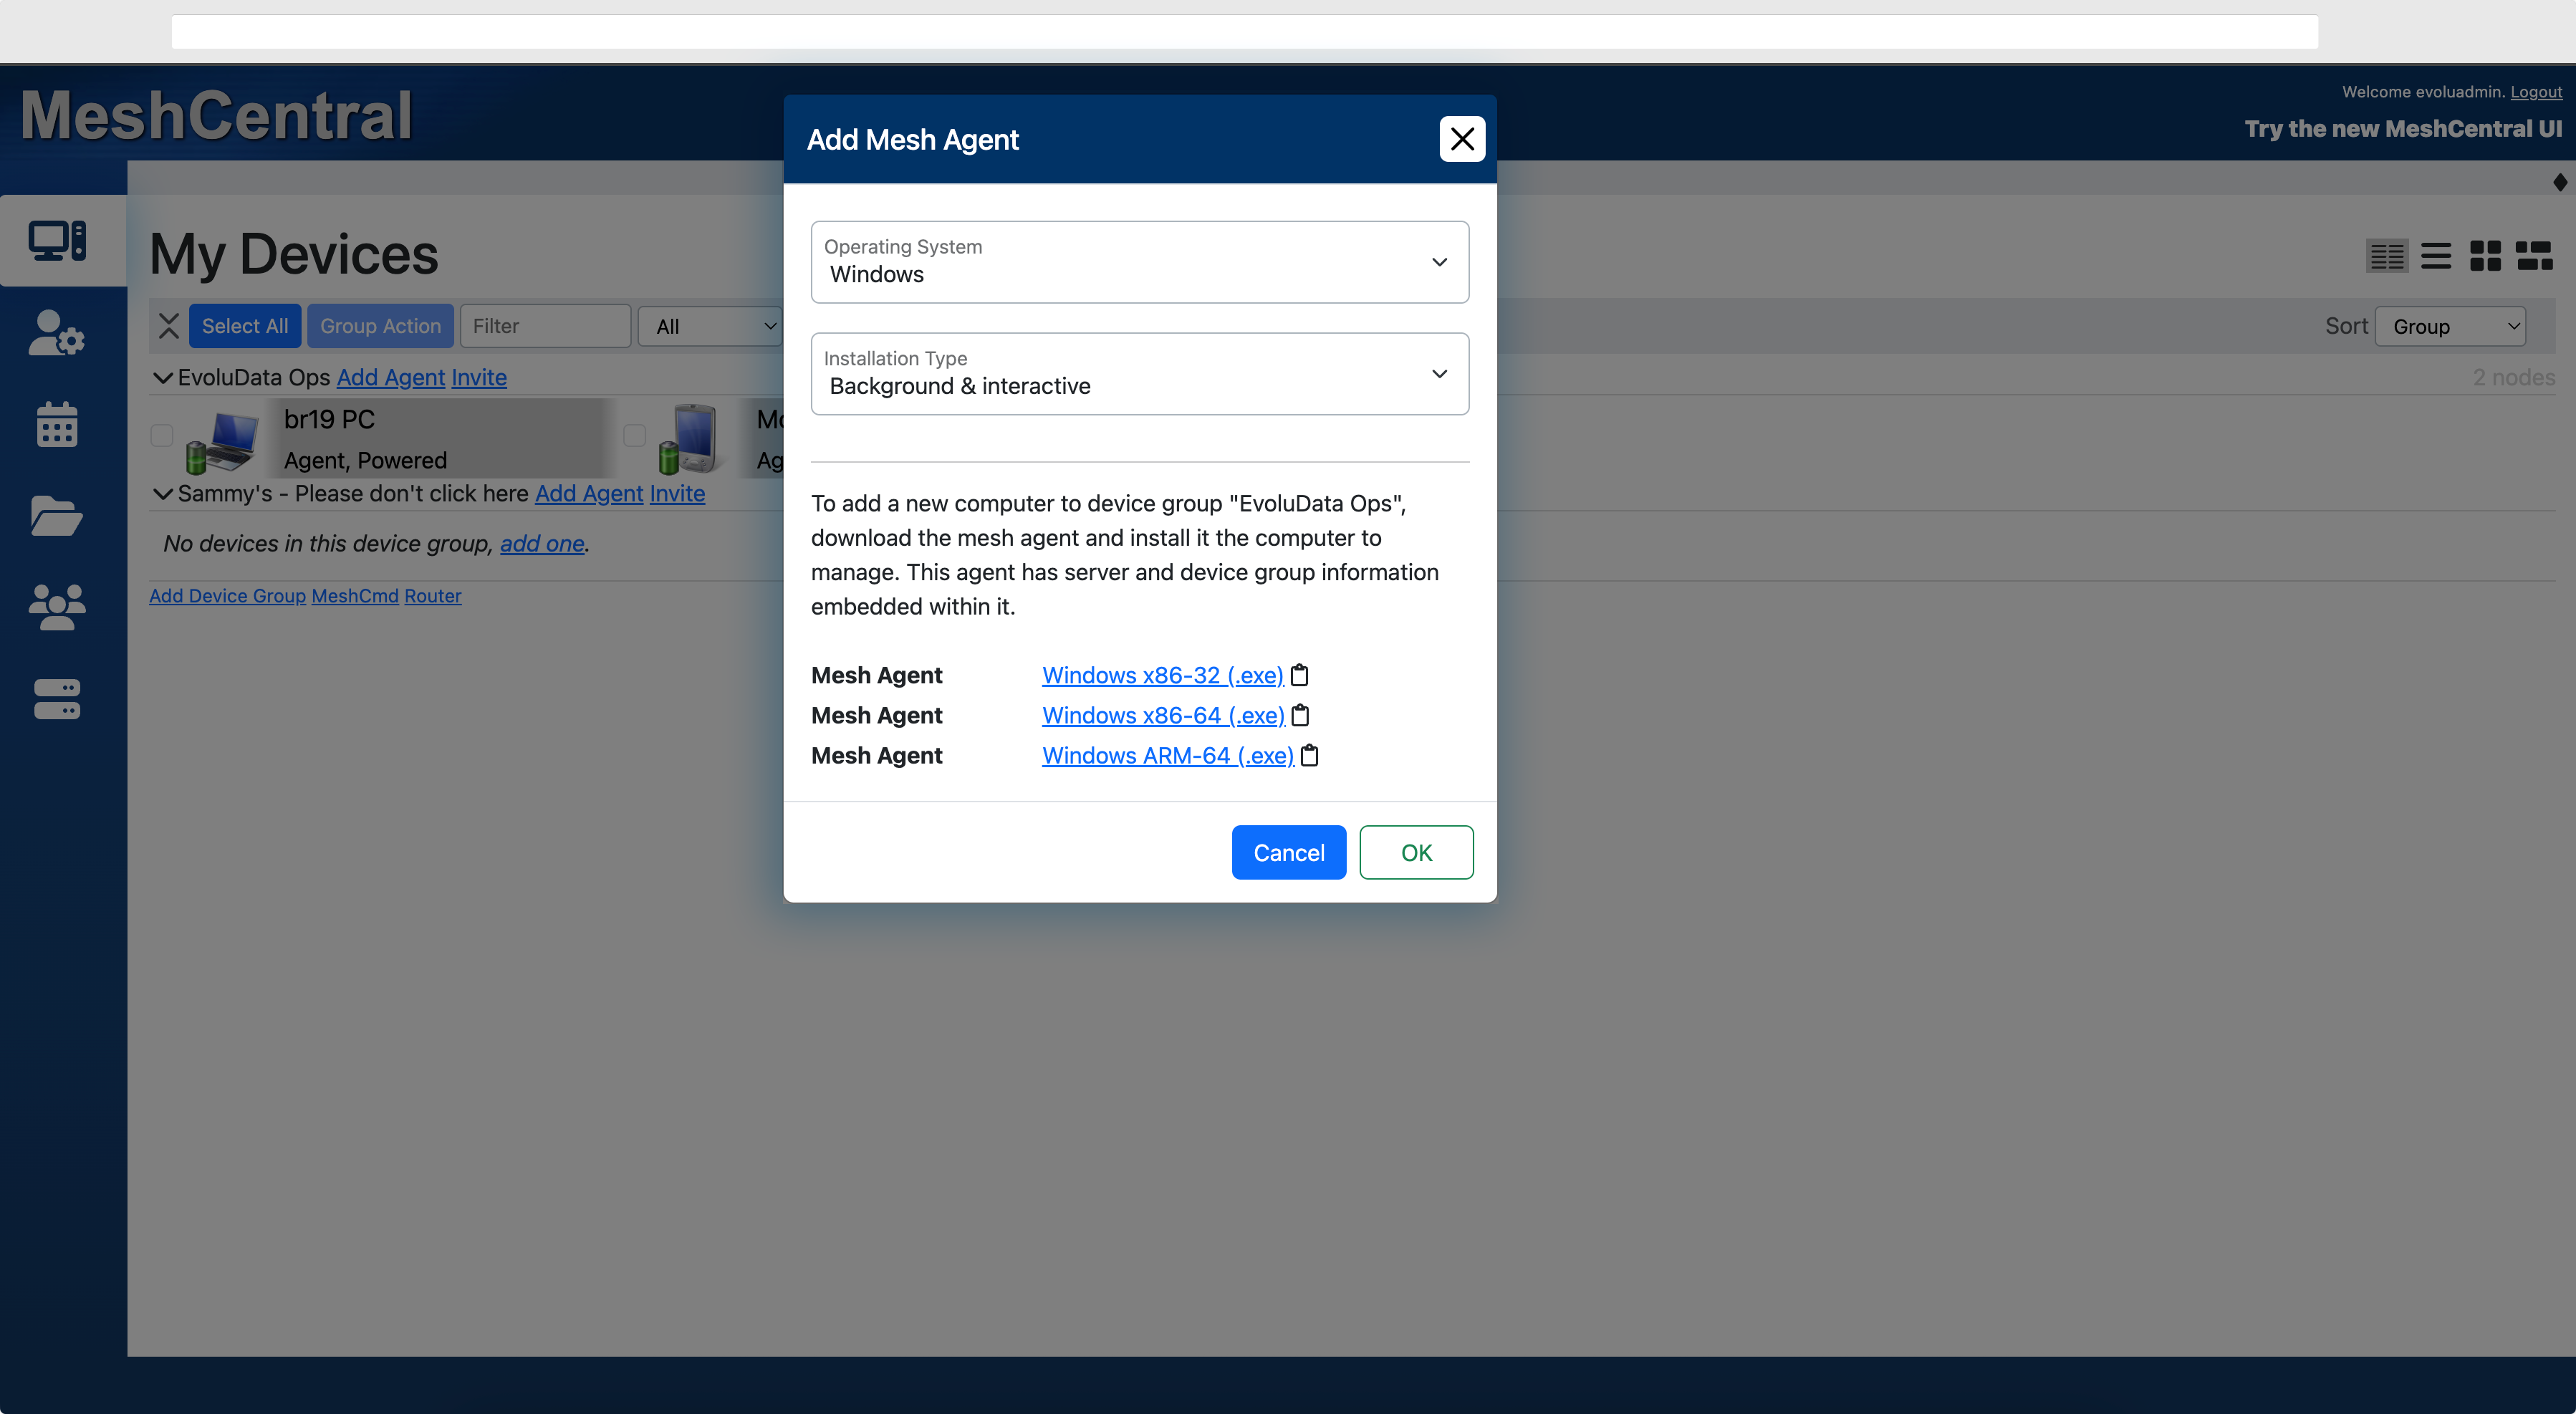Select the br19 PC device name

(x=329, y=420)
